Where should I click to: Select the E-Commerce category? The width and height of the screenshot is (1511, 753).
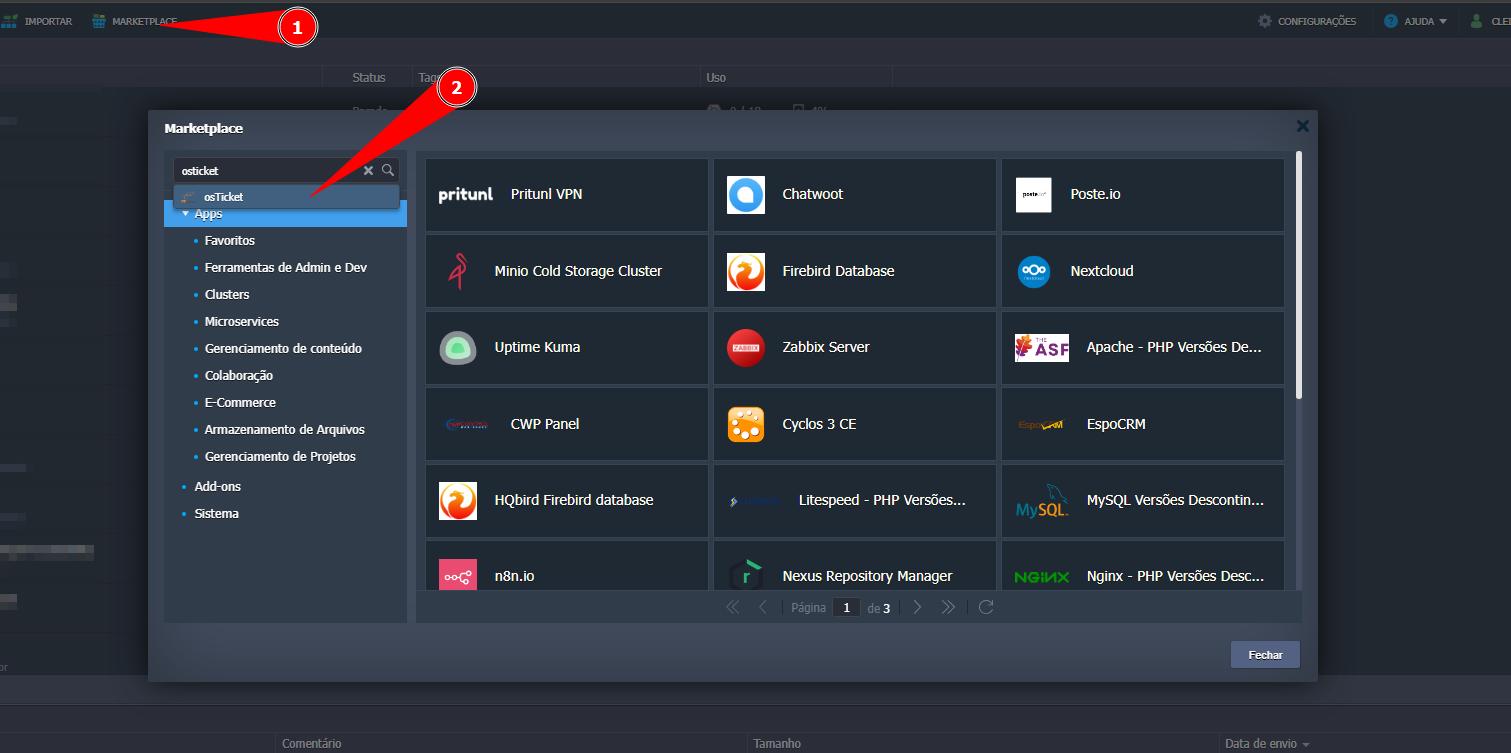coord(240,402)
